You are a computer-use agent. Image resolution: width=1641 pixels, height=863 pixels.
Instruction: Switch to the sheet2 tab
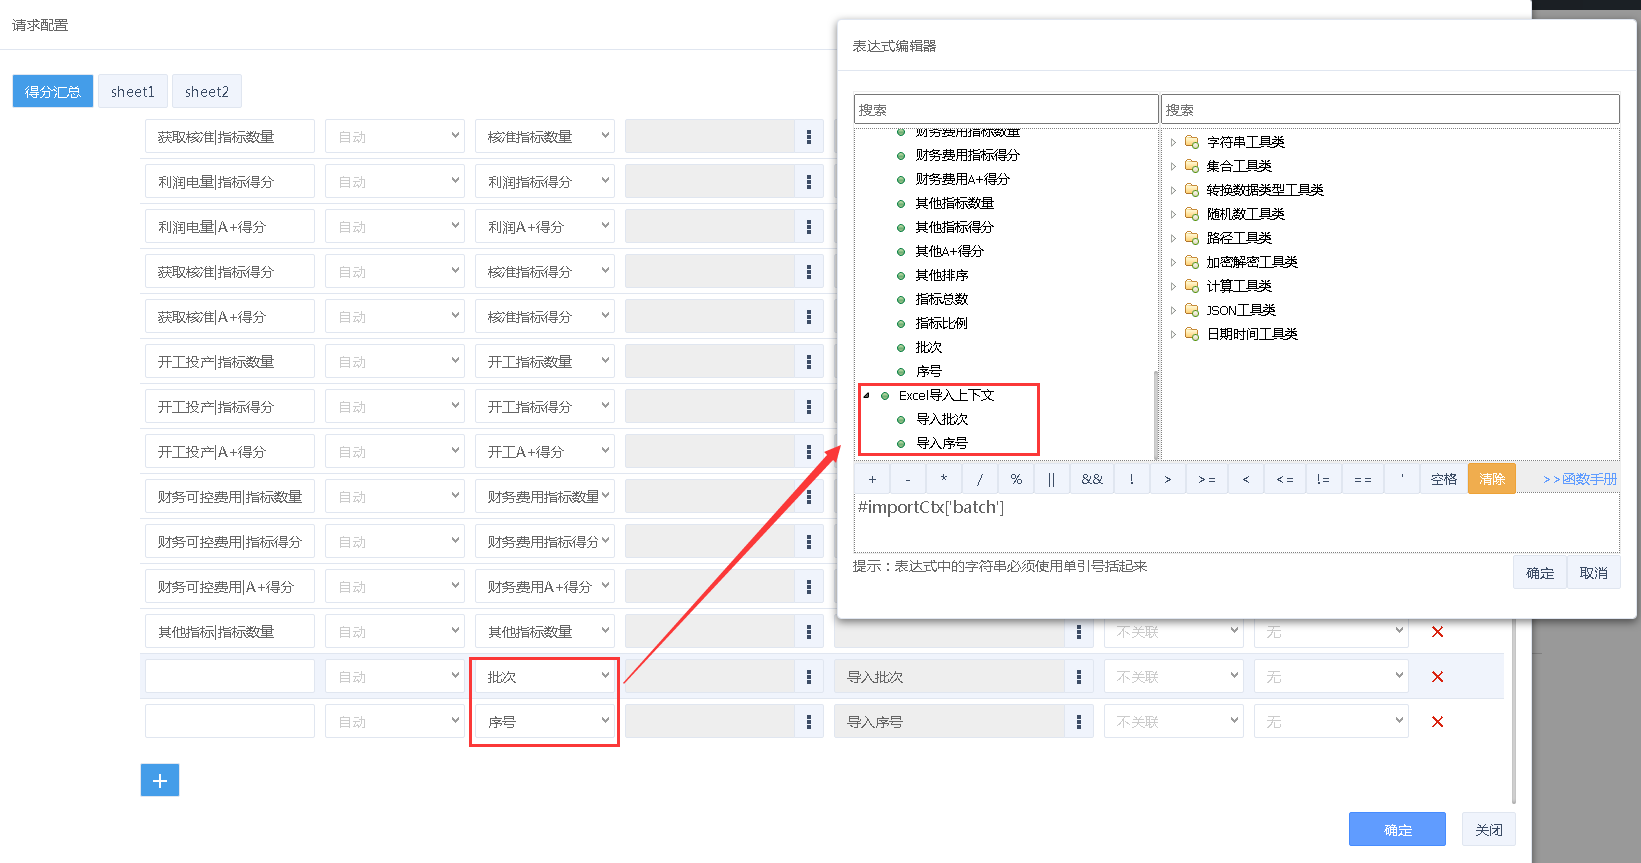click(x=206, y=91)
